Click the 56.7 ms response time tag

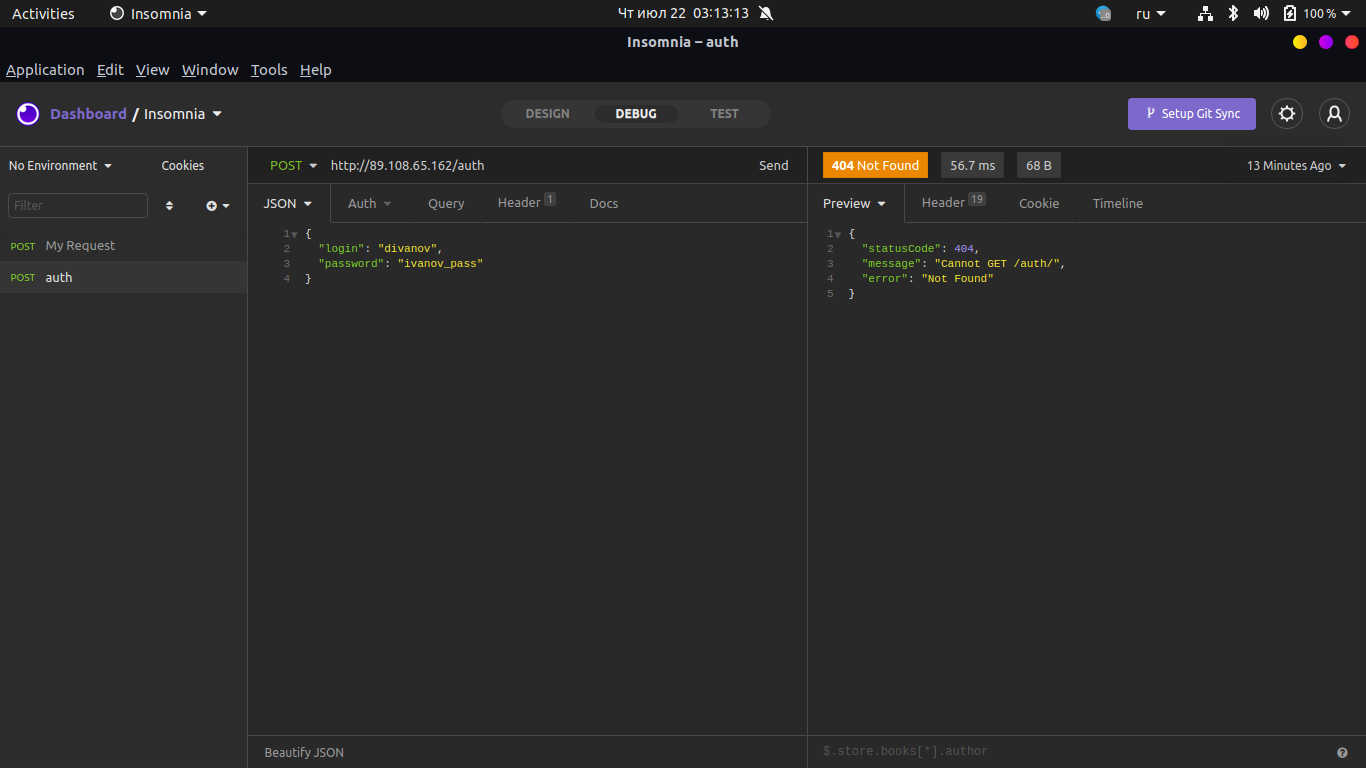973,166
